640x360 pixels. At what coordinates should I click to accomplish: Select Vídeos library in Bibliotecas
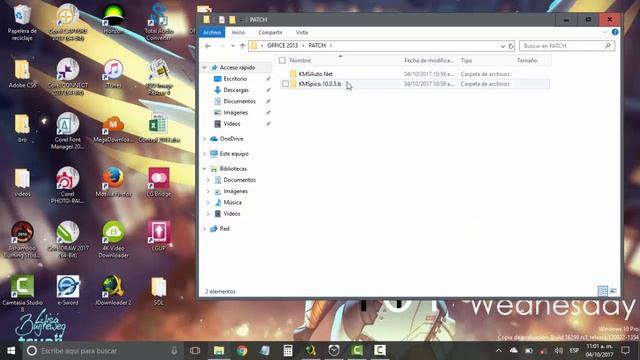[231, 213]
